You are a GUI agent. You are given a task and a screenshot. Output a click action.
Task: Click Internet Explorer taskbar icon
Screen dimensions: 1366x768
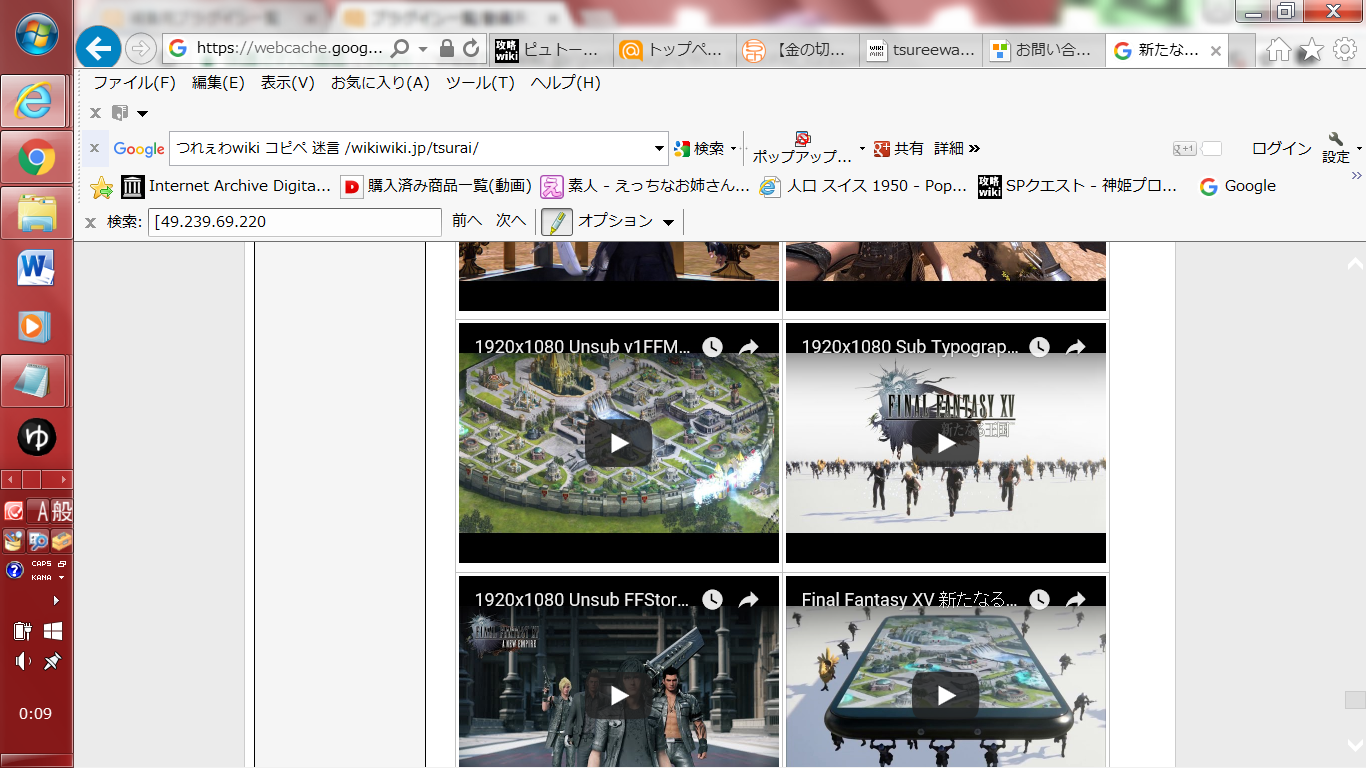36,101
